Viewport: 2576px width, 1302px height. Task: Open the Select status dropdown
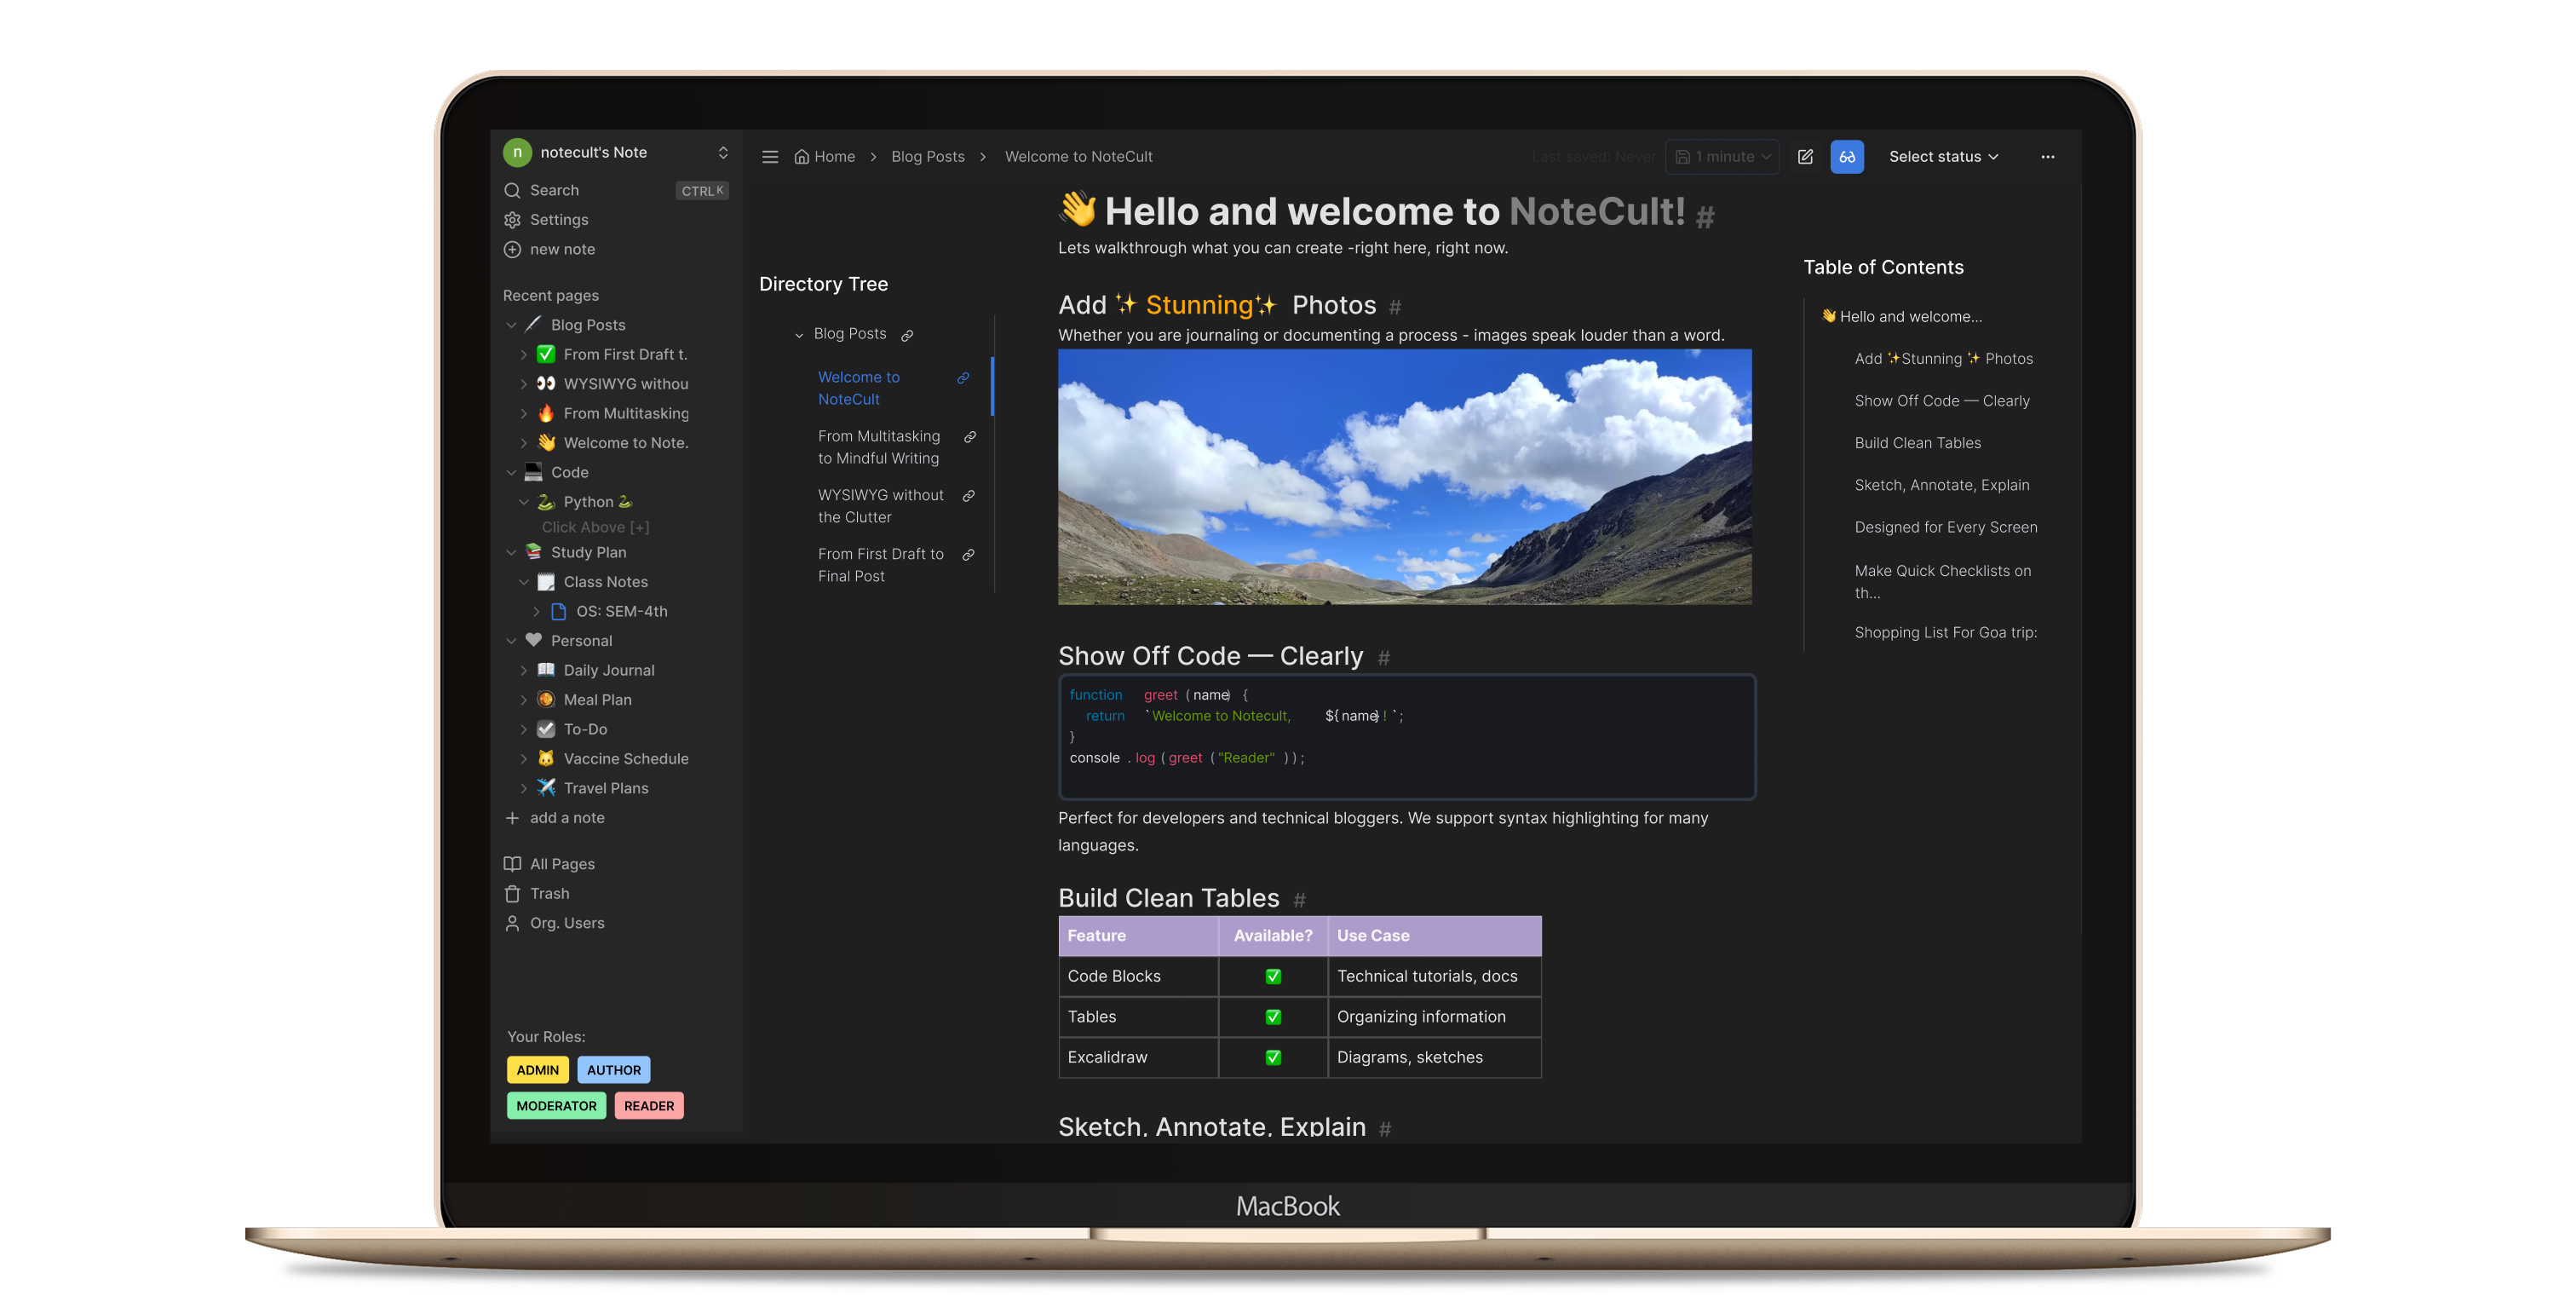1943,157
